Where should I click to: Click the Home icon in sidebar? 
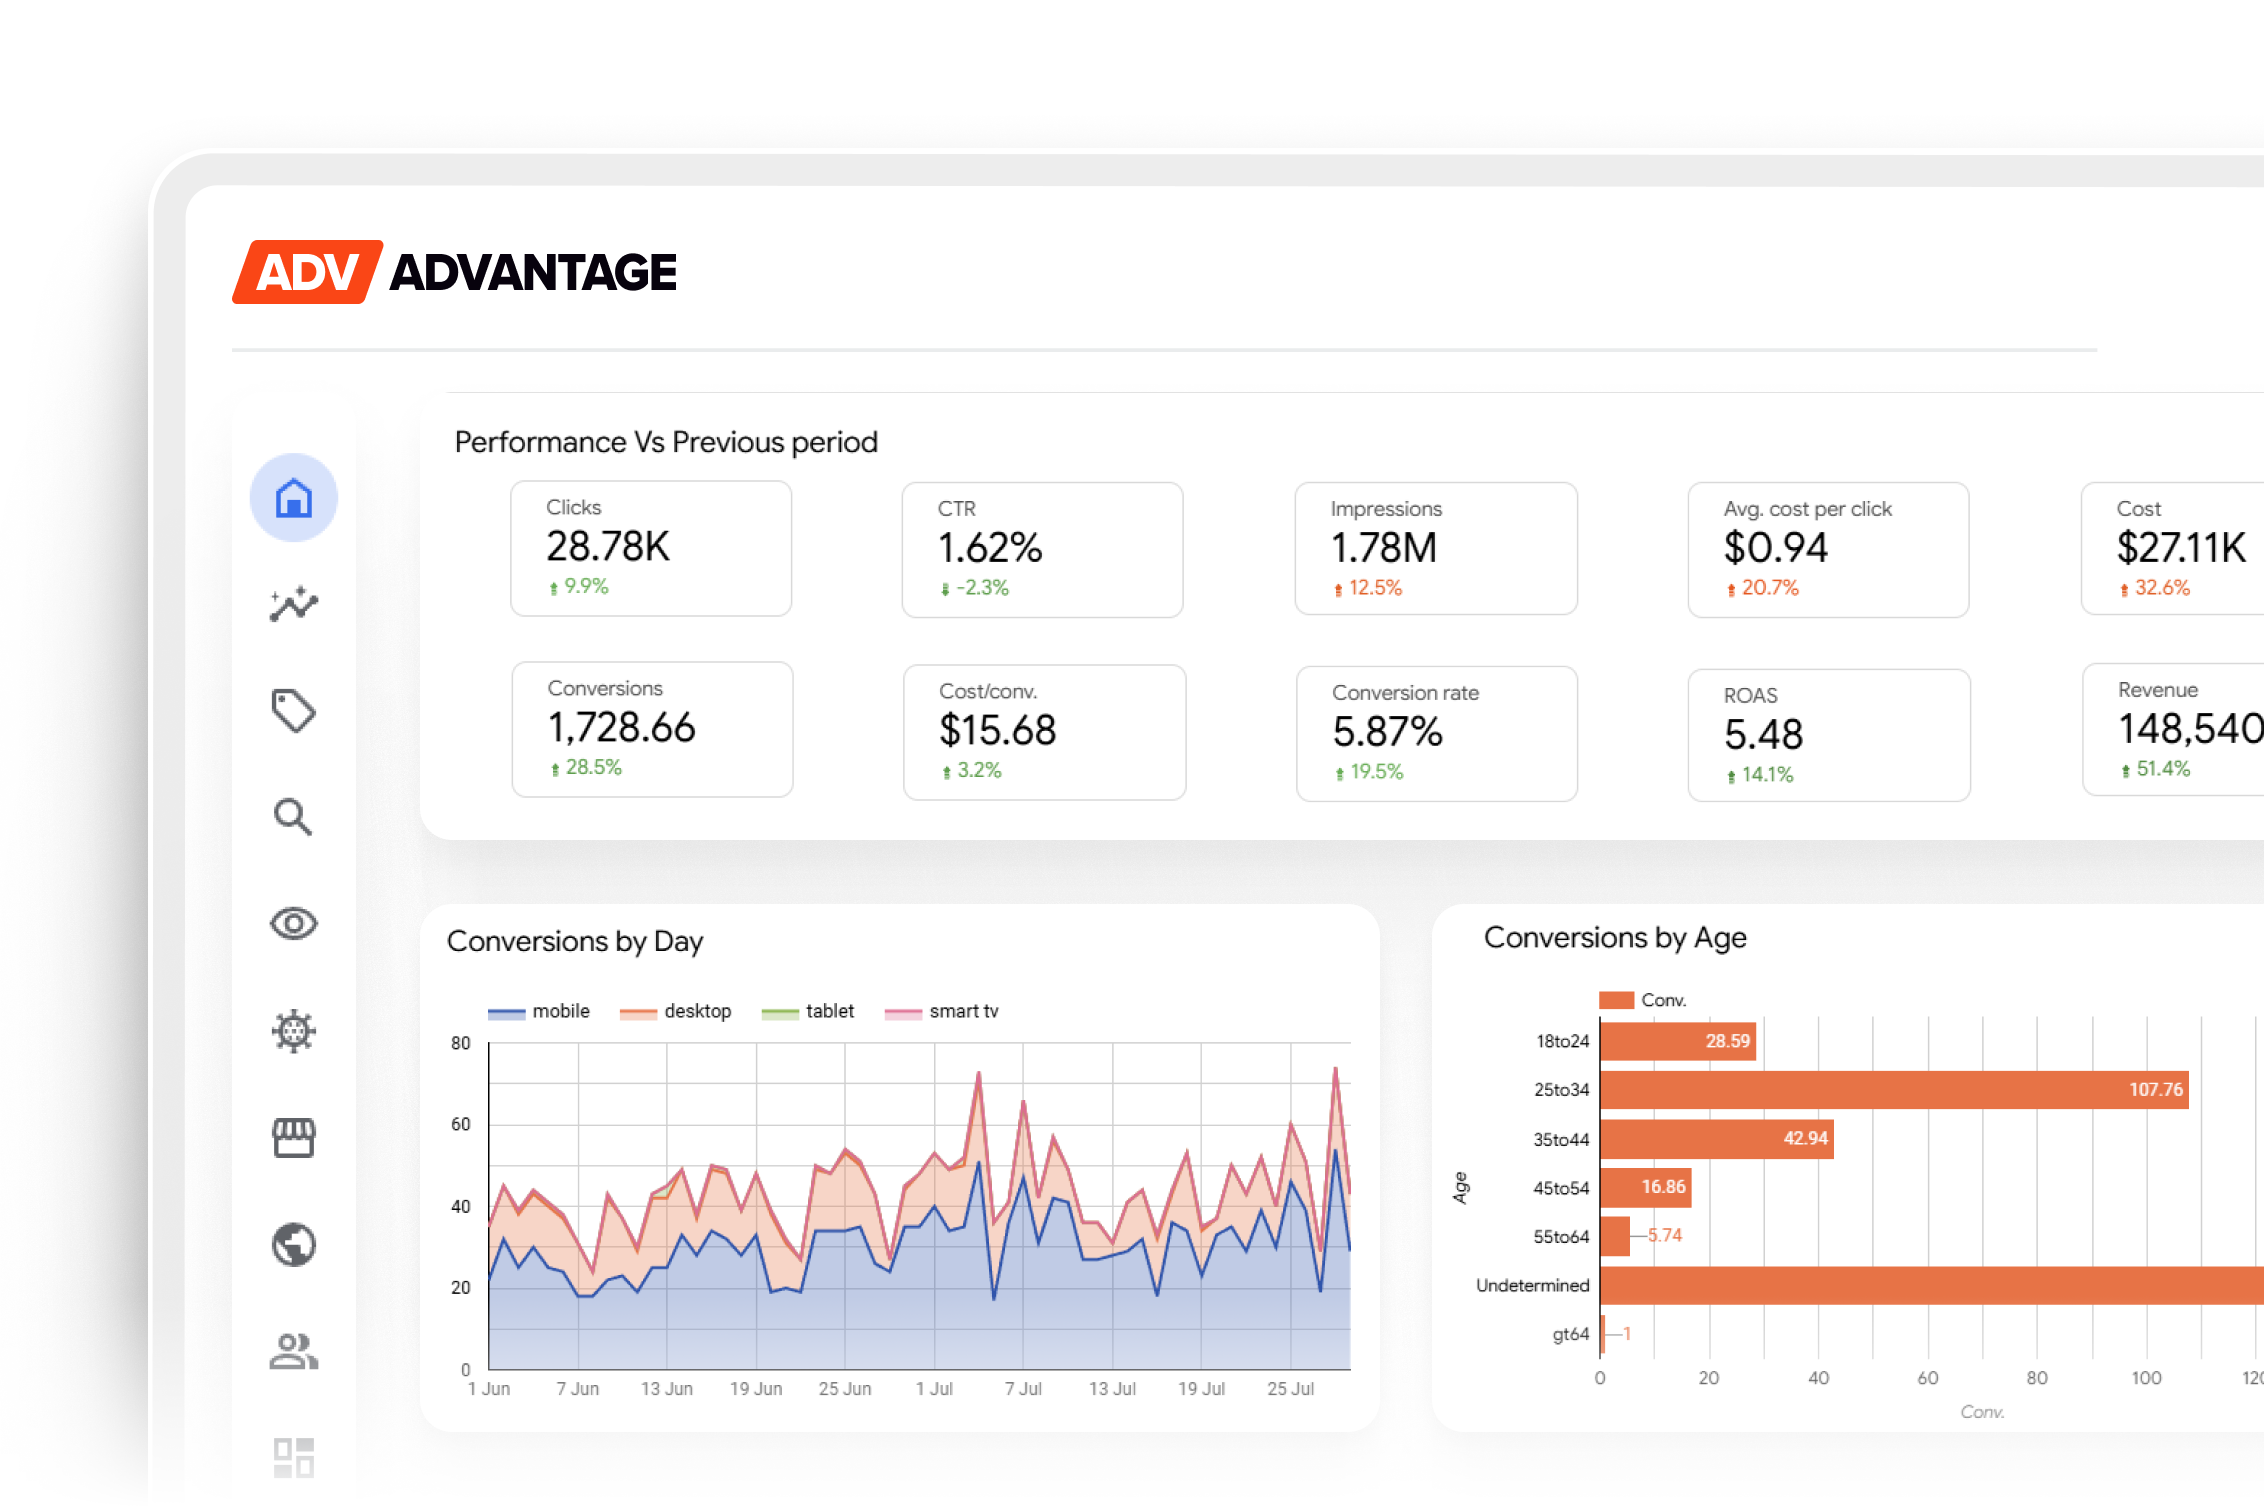pyautogui.click(x=293, y=497)
